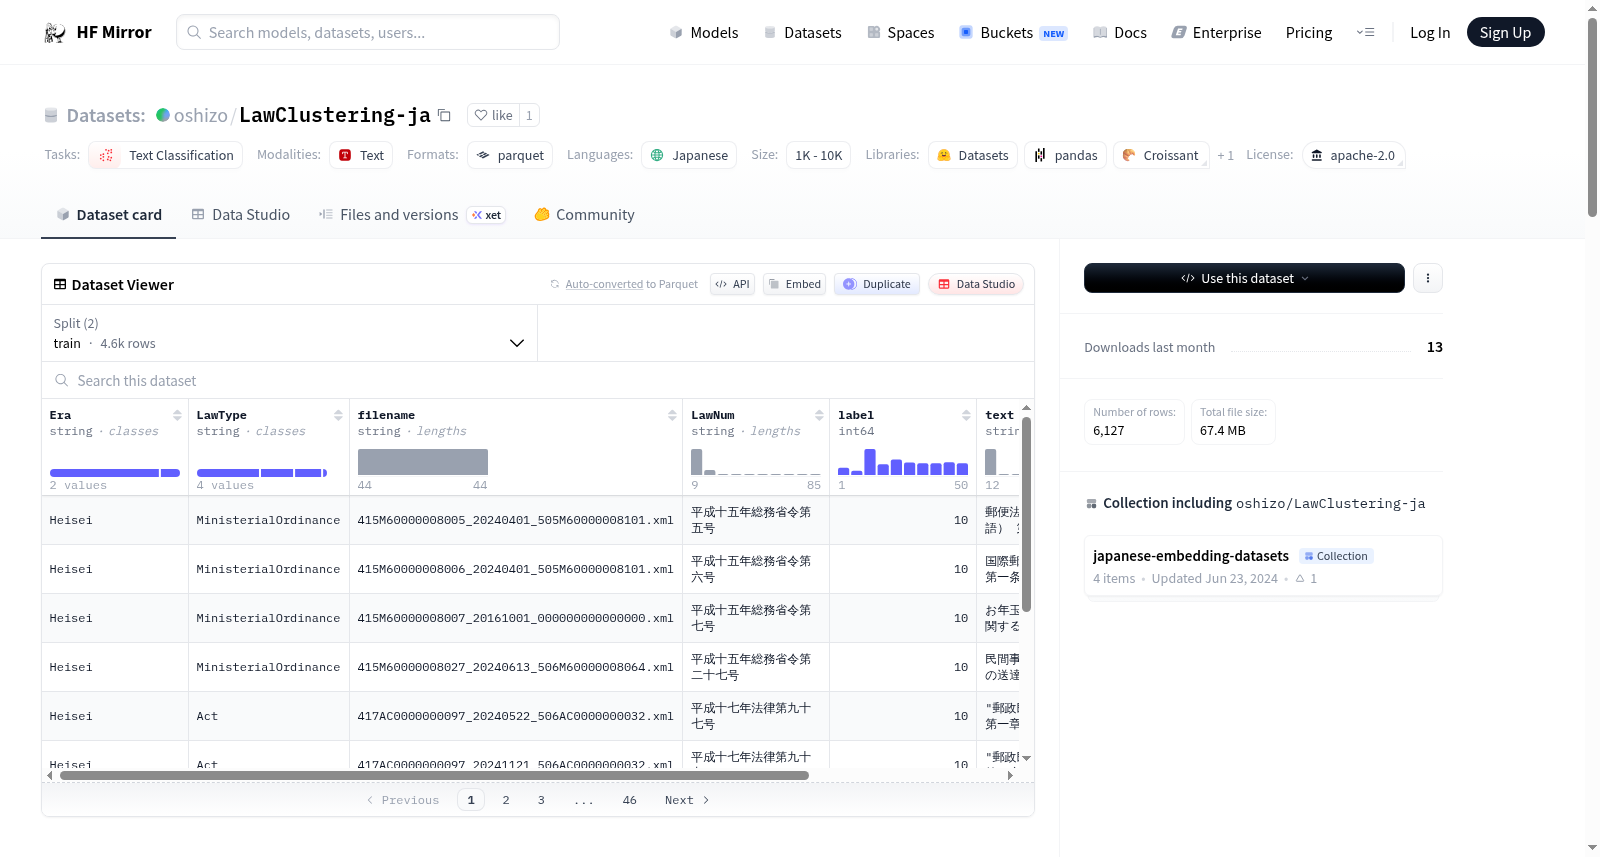Click the table vertical scrollbar thumb
This screenshot has width=1600, height=857.
click(1026, 514)
